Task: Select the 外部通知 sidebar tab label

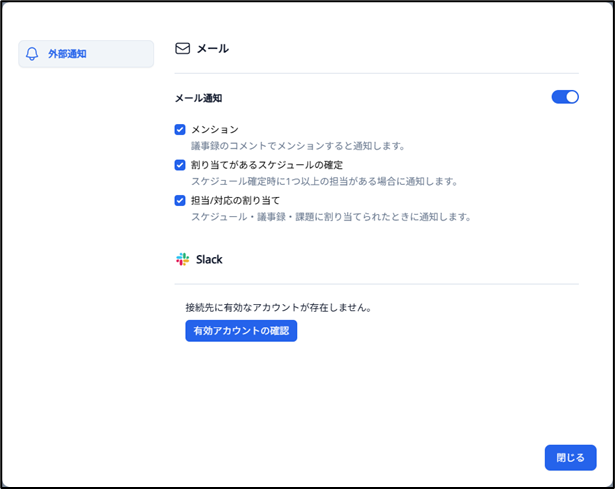Action: pyautogui.click(x=67, y=54)
